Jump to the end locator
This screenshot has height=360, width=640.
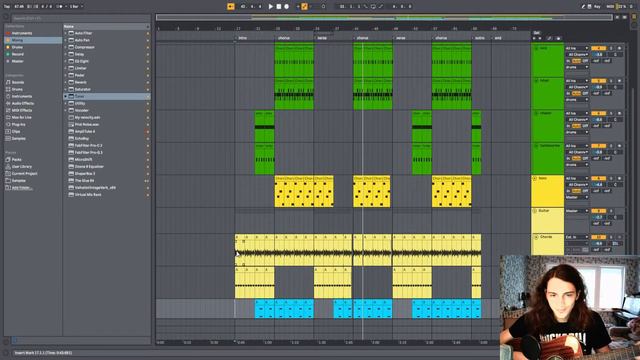tap(498, 38)
